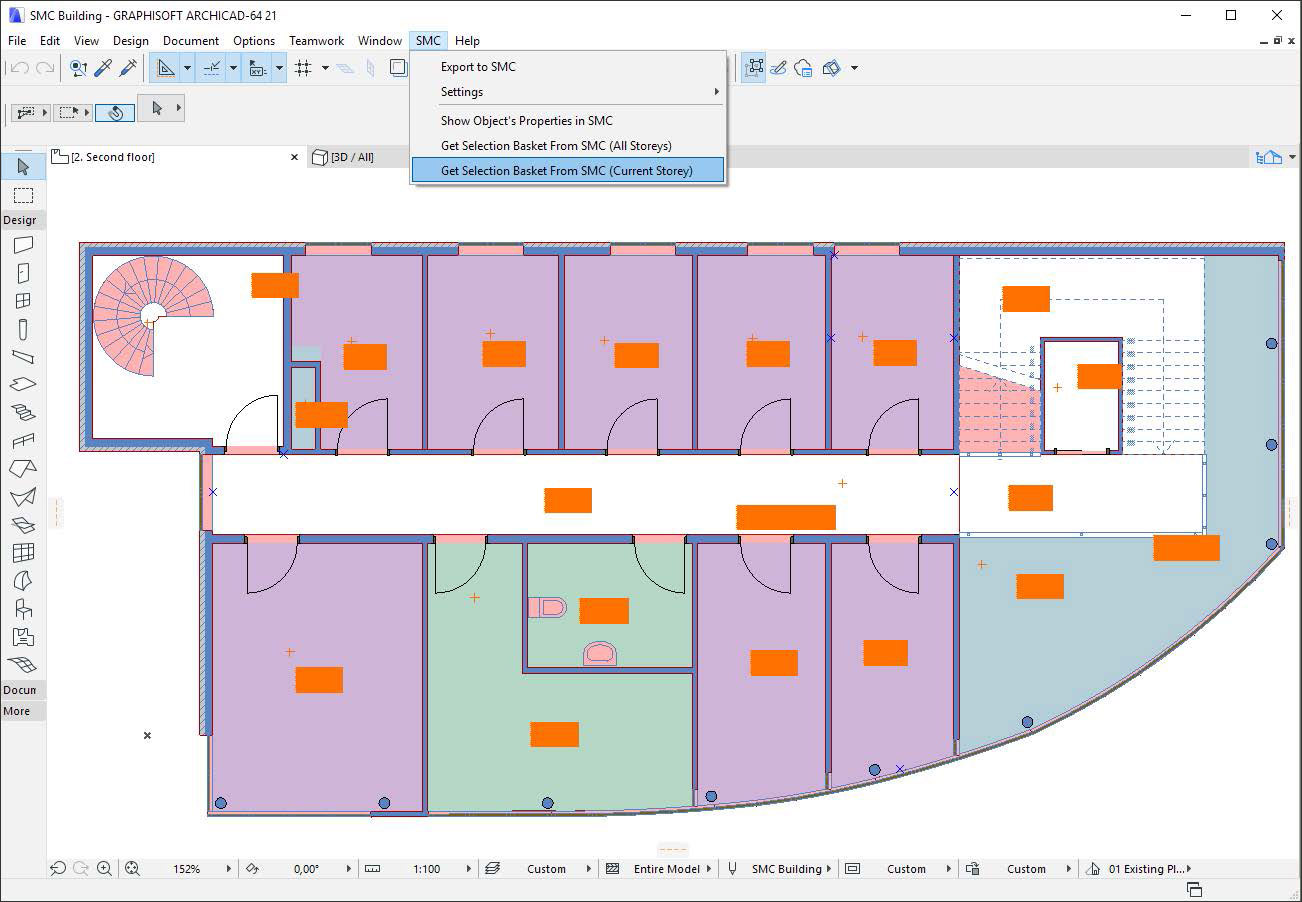Click the Undo icon in the toolbar
Screen dimensions: 1302x902
[18, 68]
